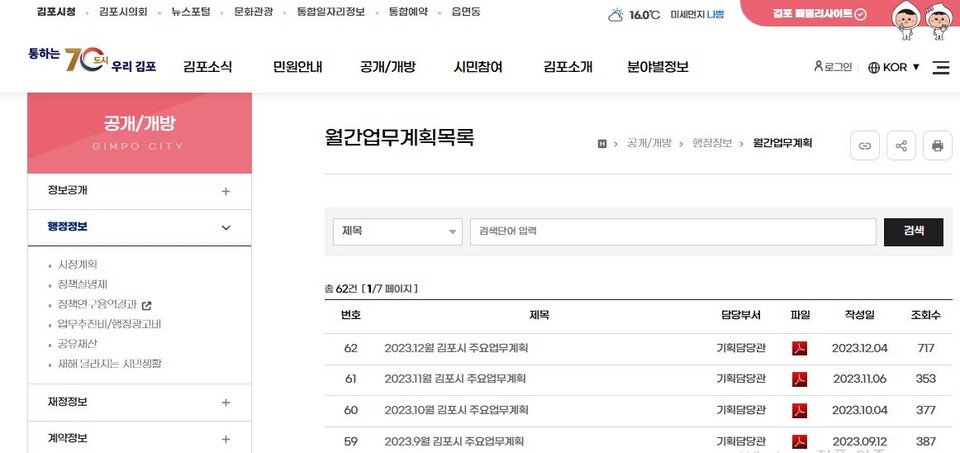The height and width of the screenshot is (453, 960).
Task: Open 2023.9월 김포시 주요업무계획 post
Action: click(x=454, y=441)
